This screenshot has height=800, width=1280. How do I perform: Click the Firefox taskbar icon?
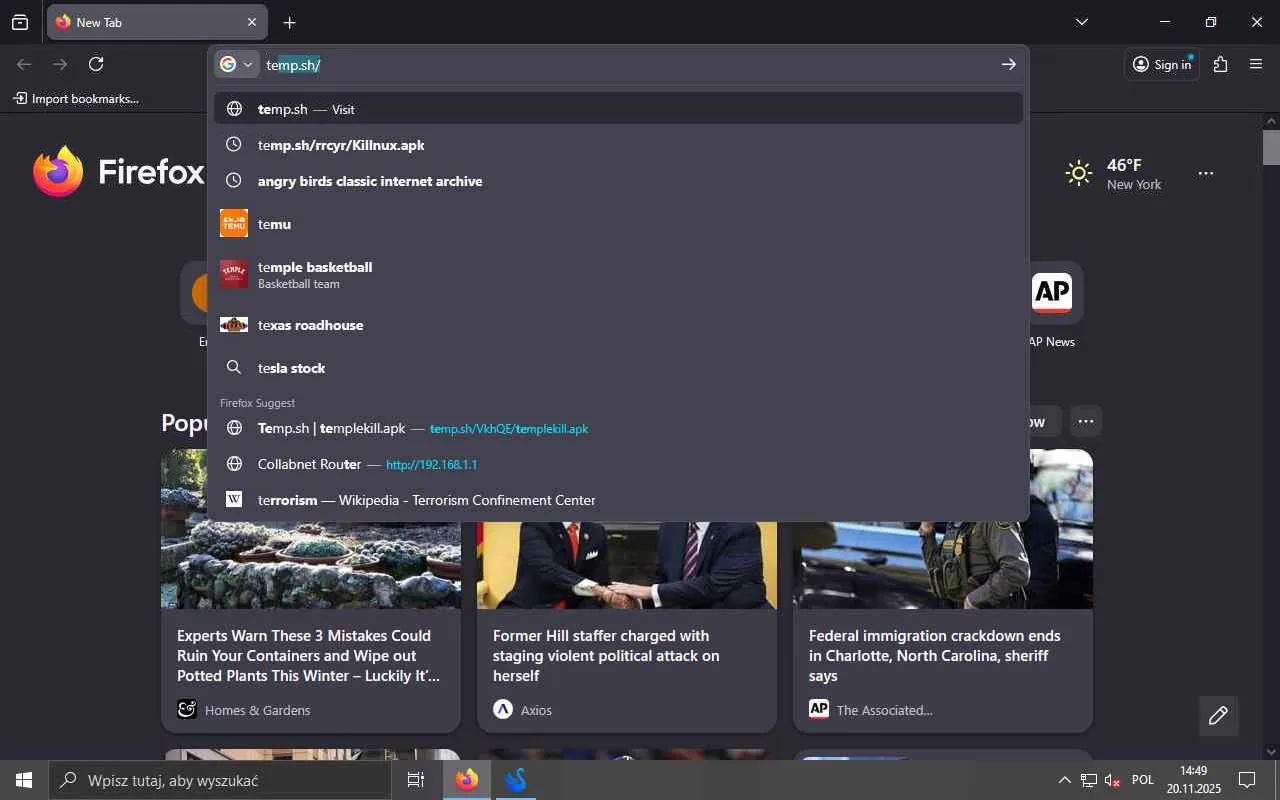(x=467, y=780)
